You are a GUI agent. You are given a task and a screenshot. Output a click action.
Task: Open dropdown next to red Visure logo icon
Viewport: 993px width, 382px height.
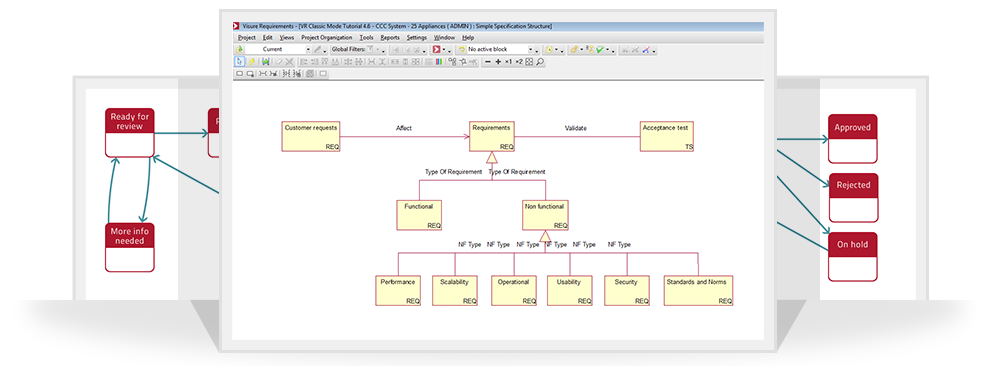tap(444, 49)
